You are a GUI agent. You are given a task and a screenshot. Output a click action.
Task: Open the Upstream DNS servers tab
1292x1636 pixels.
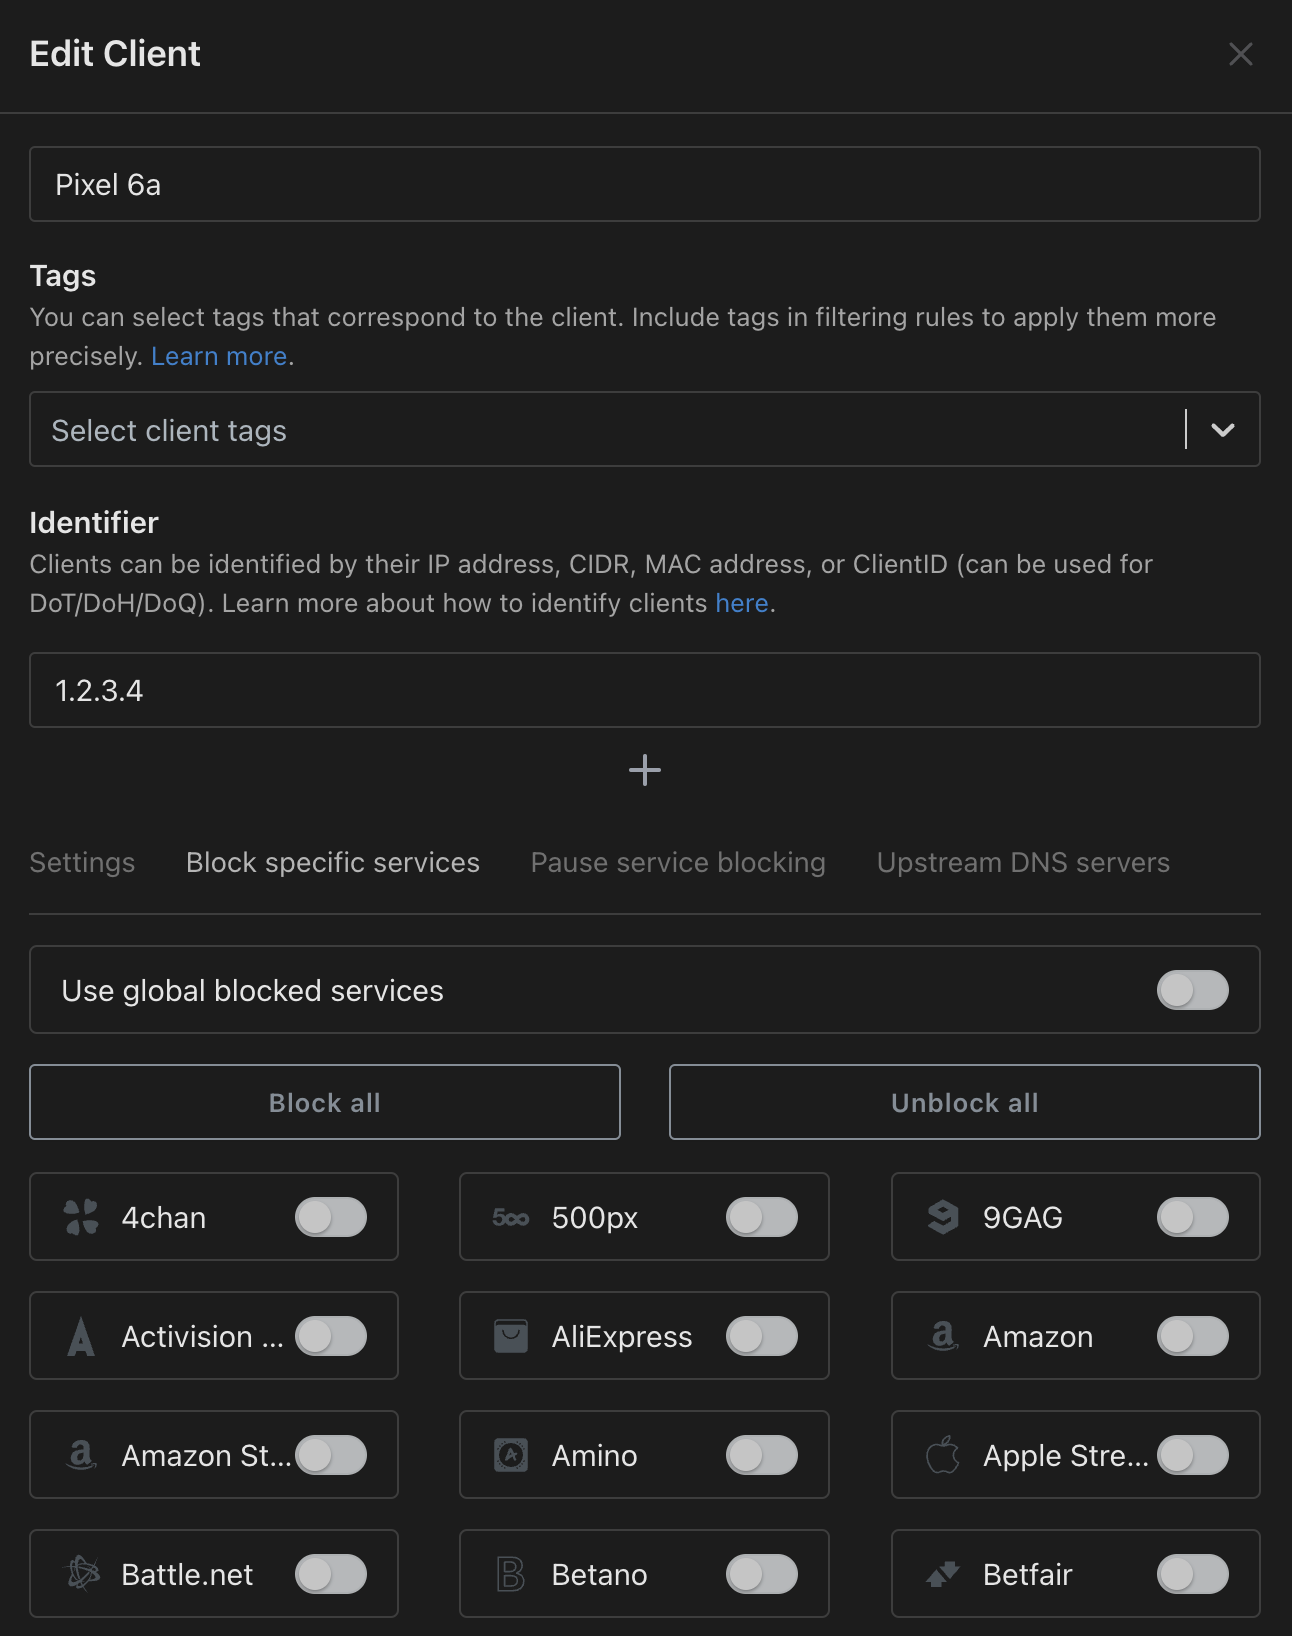point(1023,862)
